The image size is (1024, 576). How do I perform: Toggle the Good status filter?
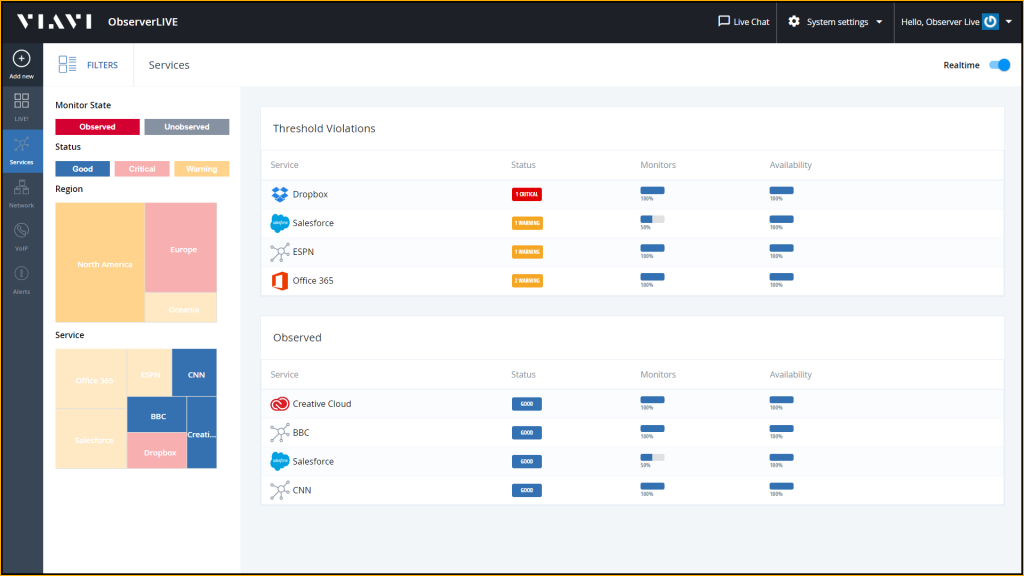click(82, 168)
